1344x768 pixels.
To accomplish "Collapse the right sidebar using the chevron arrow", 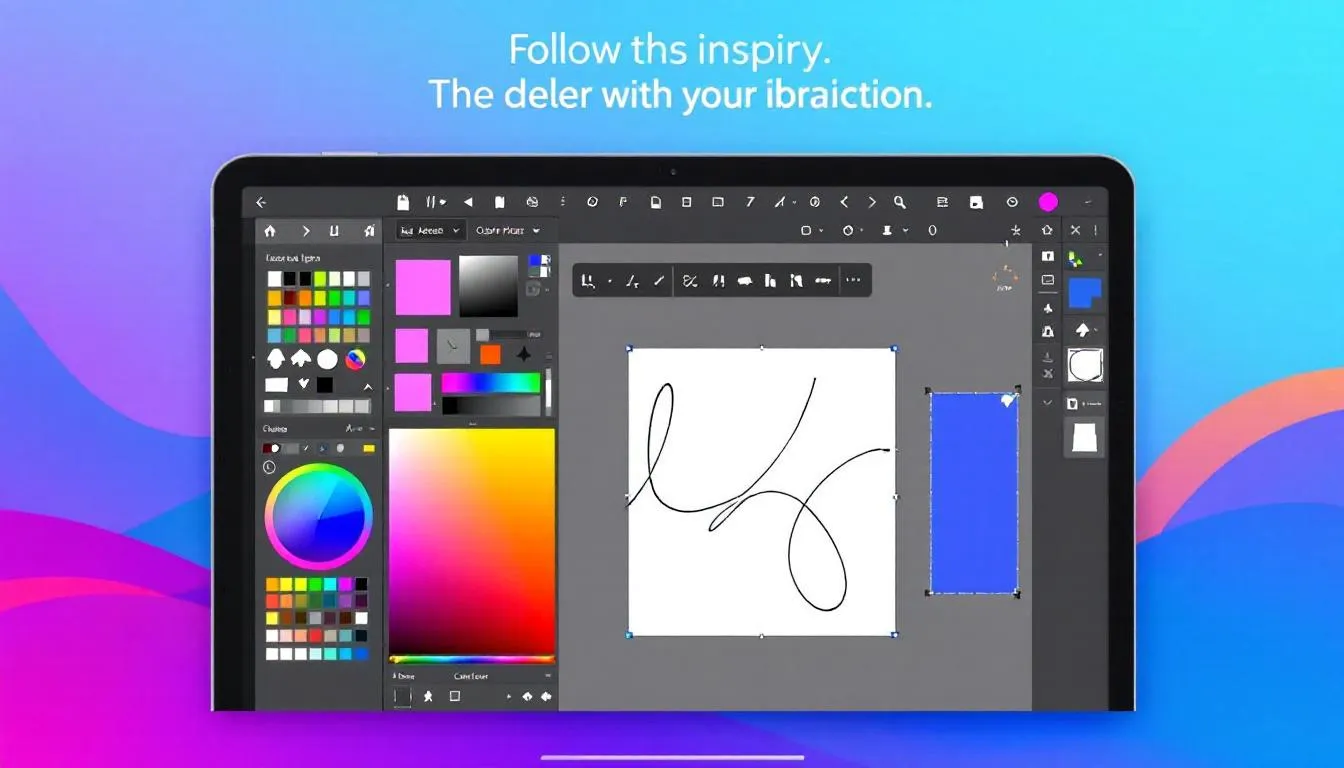I will pyautogui.click(x=1048, y=402).
